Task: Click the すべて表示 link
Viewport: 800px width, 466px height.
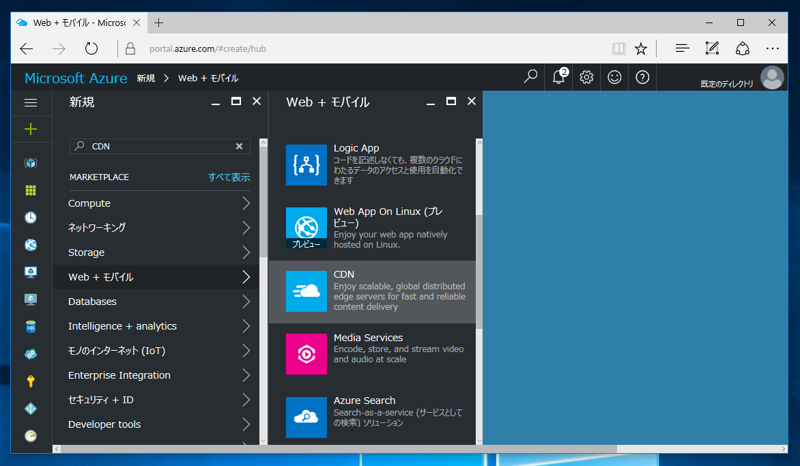Action: coord(229,177)
